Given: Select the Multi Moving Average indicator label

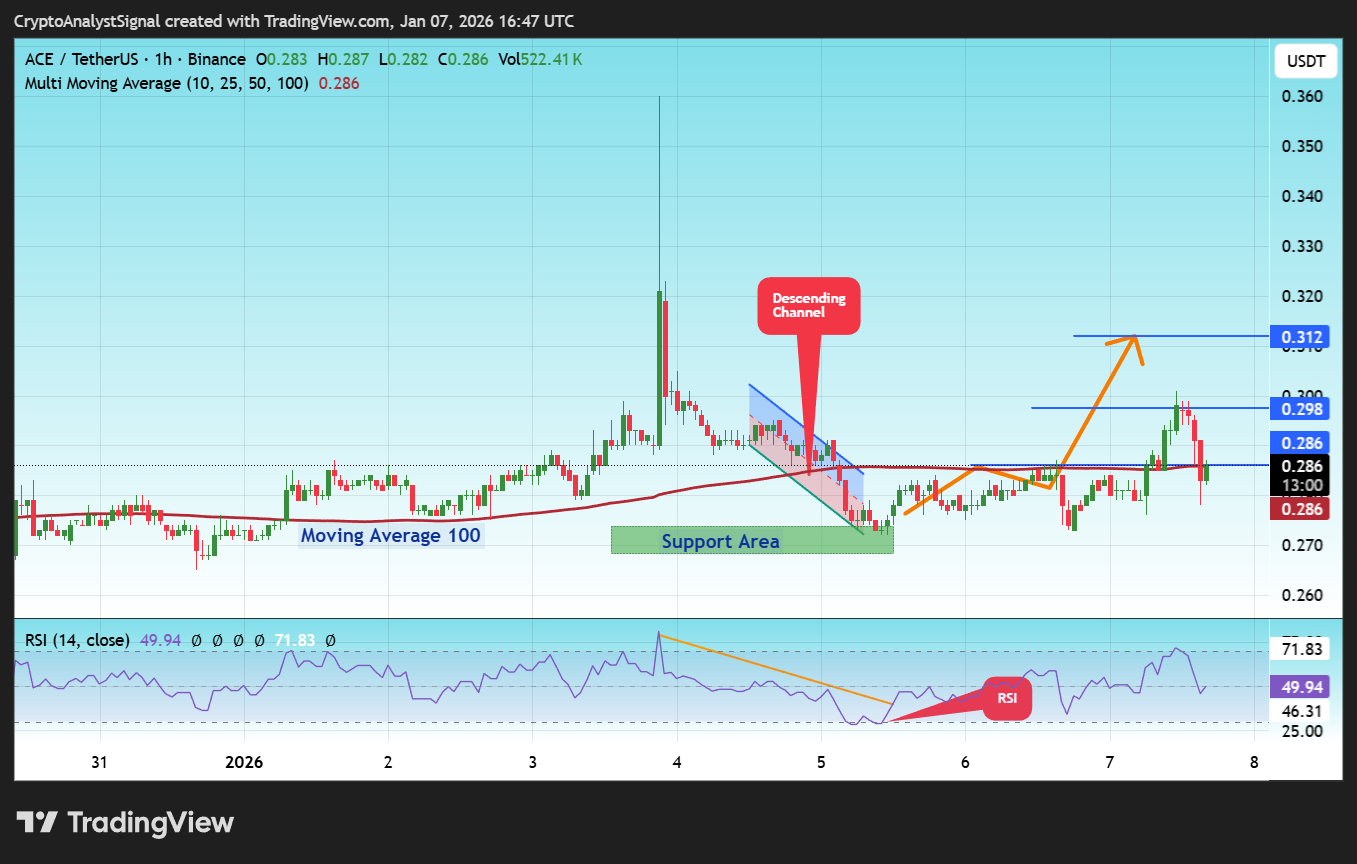Looking at the screenshot, I should pos(167,84).
